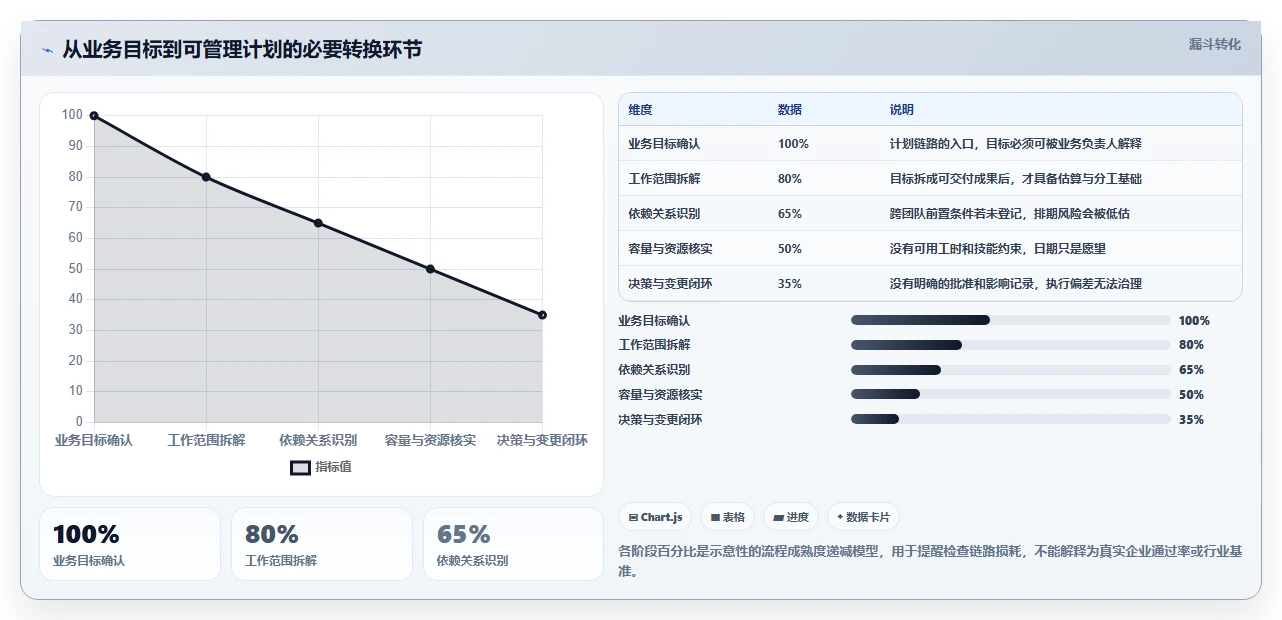
Task: Select the chart point for 决策与变更闭环
Action: click(542, 315)
